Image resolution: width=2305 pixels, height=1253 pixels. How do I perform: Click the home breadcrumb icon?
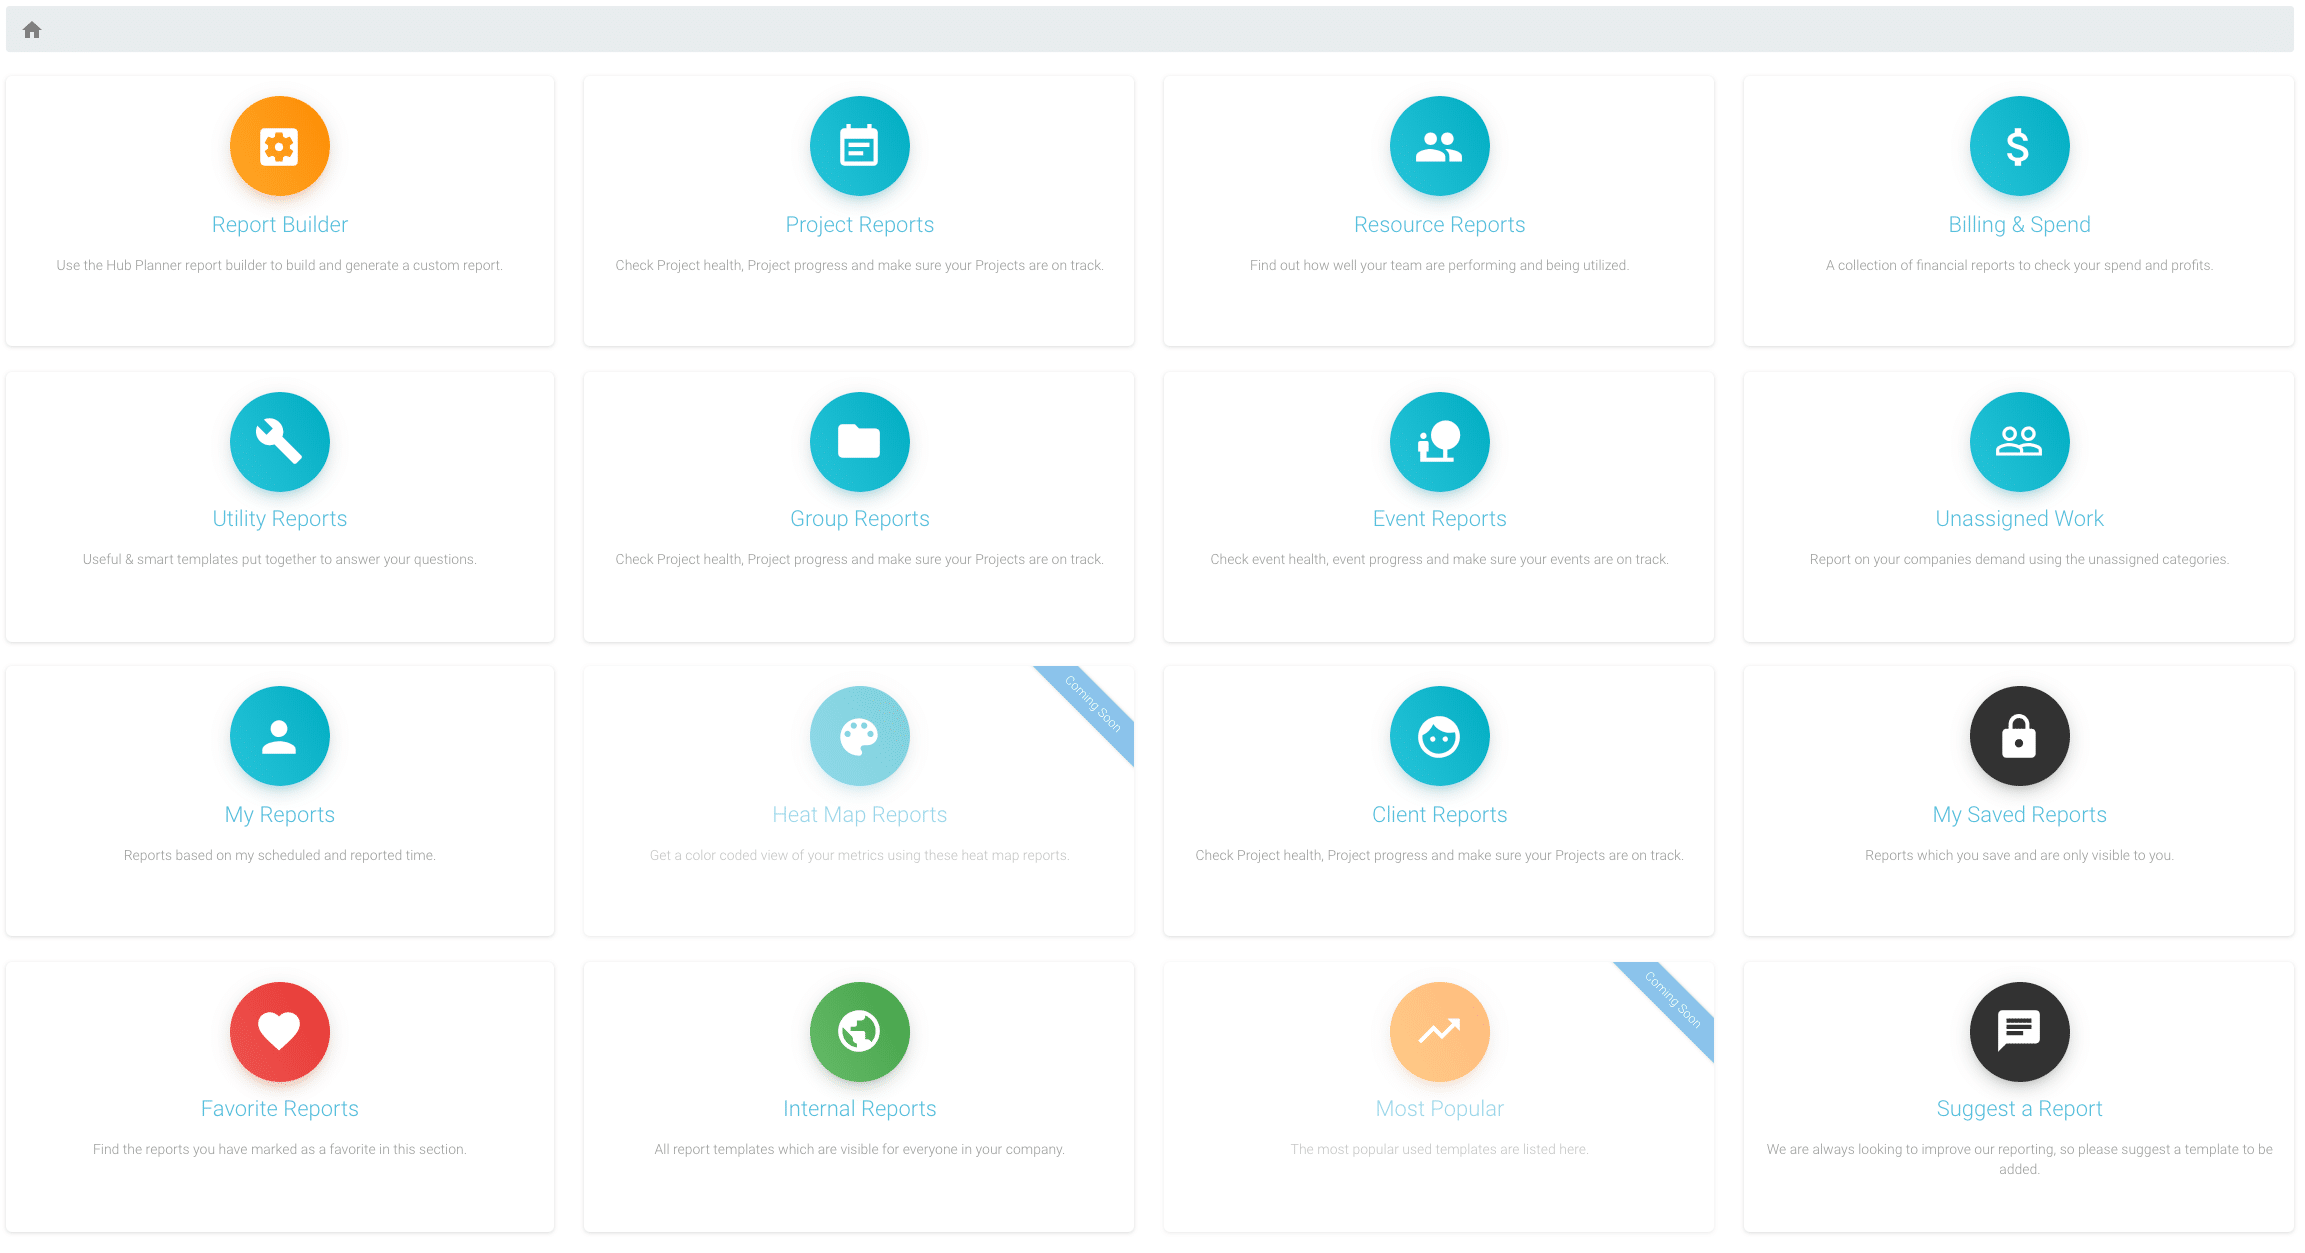[32, 30]
